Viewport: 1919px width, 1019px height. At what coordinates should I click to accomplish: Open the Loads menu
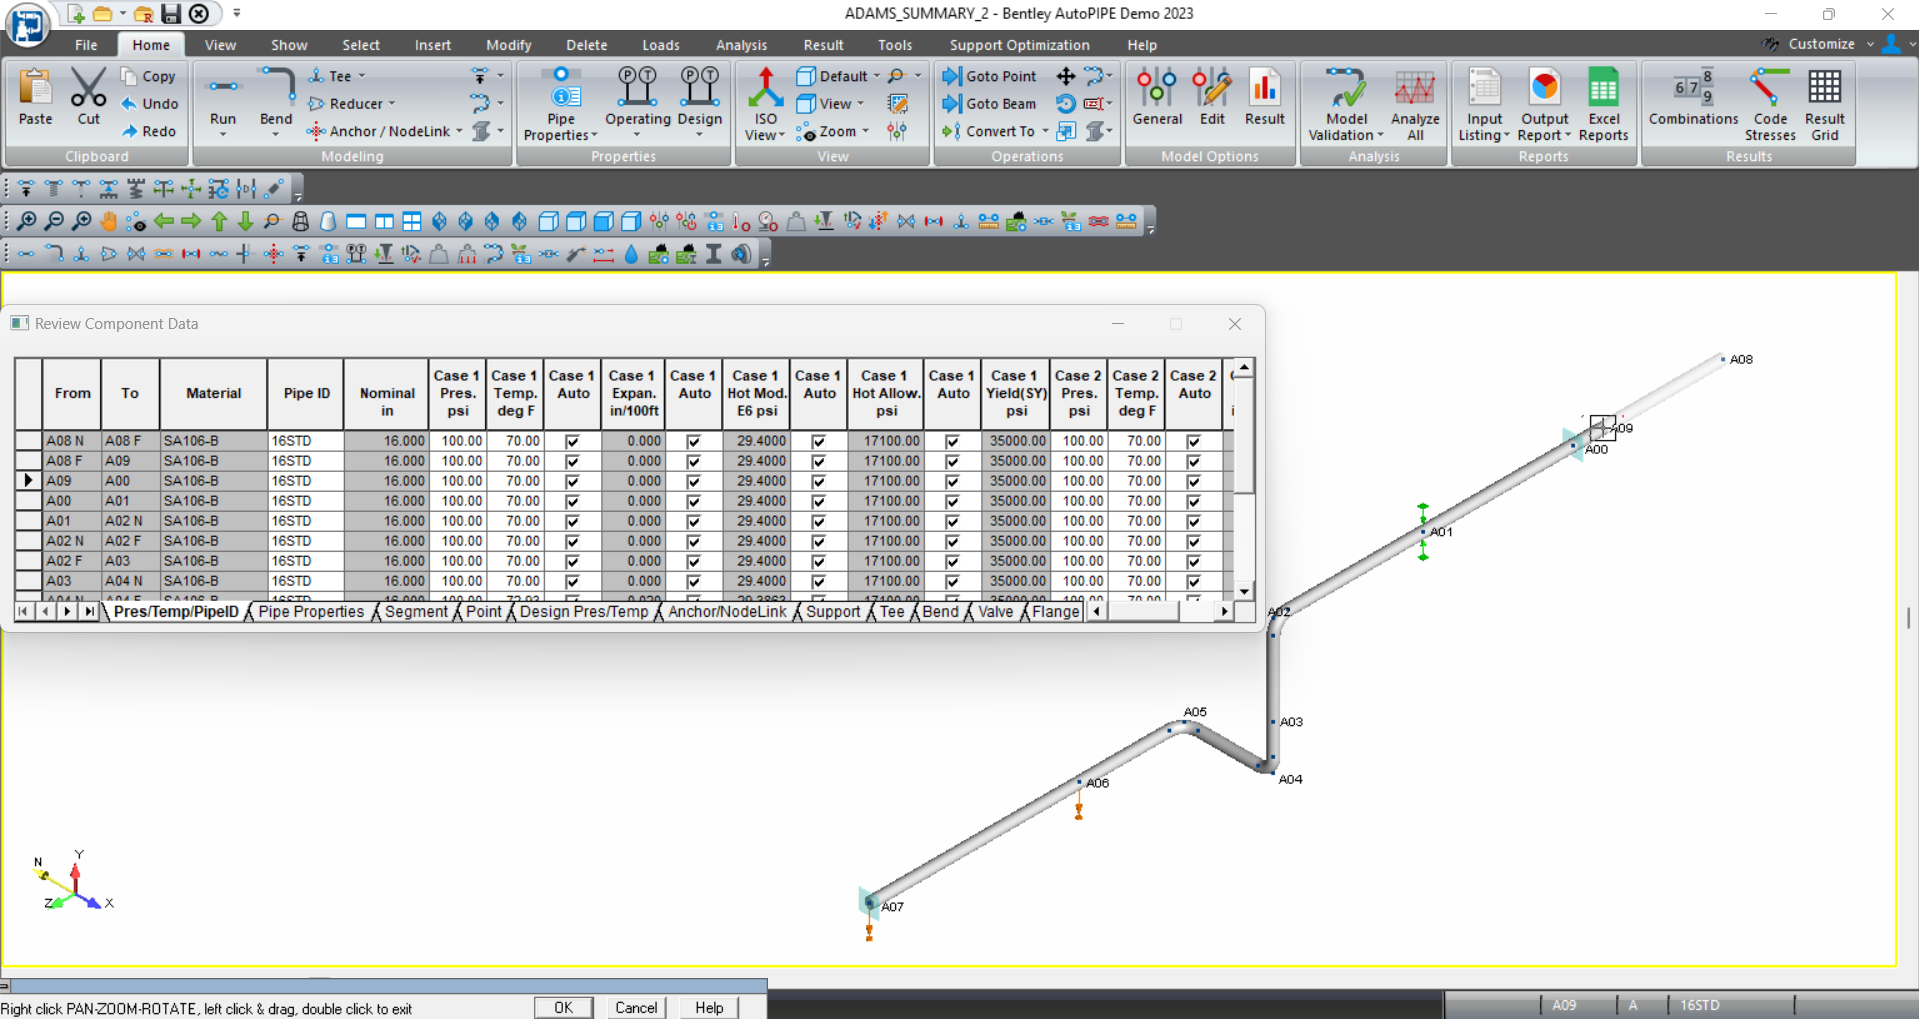660,45
